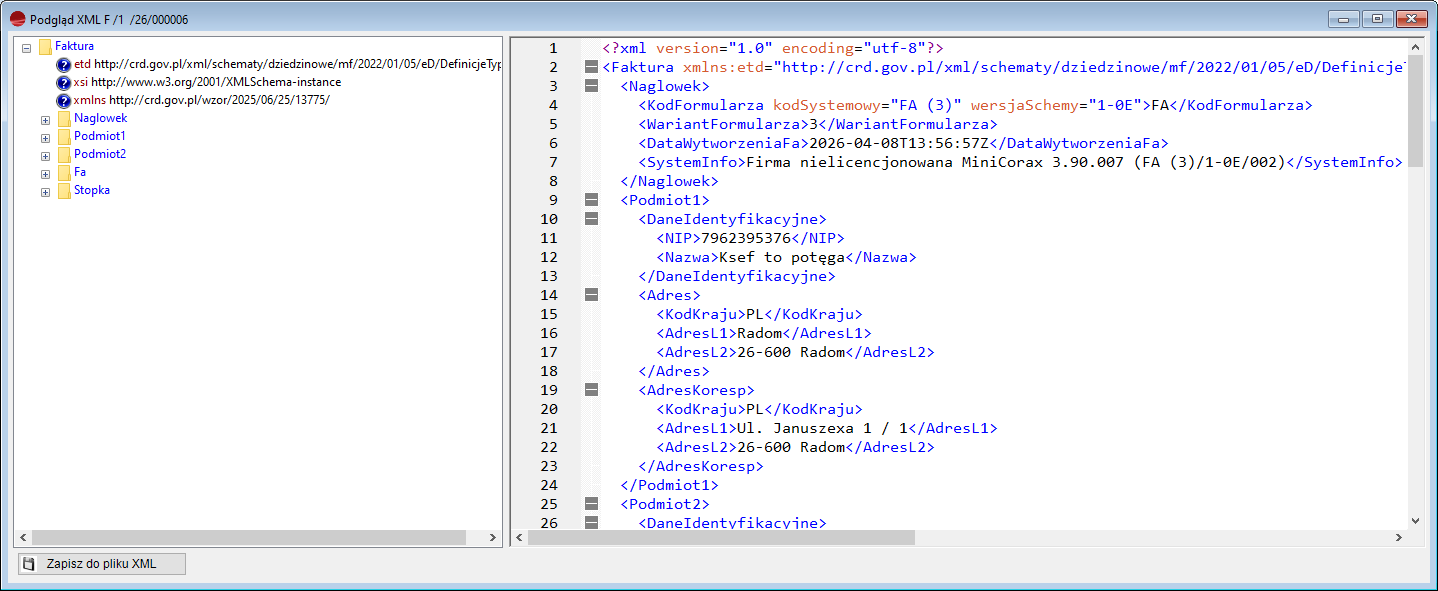Collapse the Naglowek fold marker on line 3

pyautogui.click(x=590, y=86)
